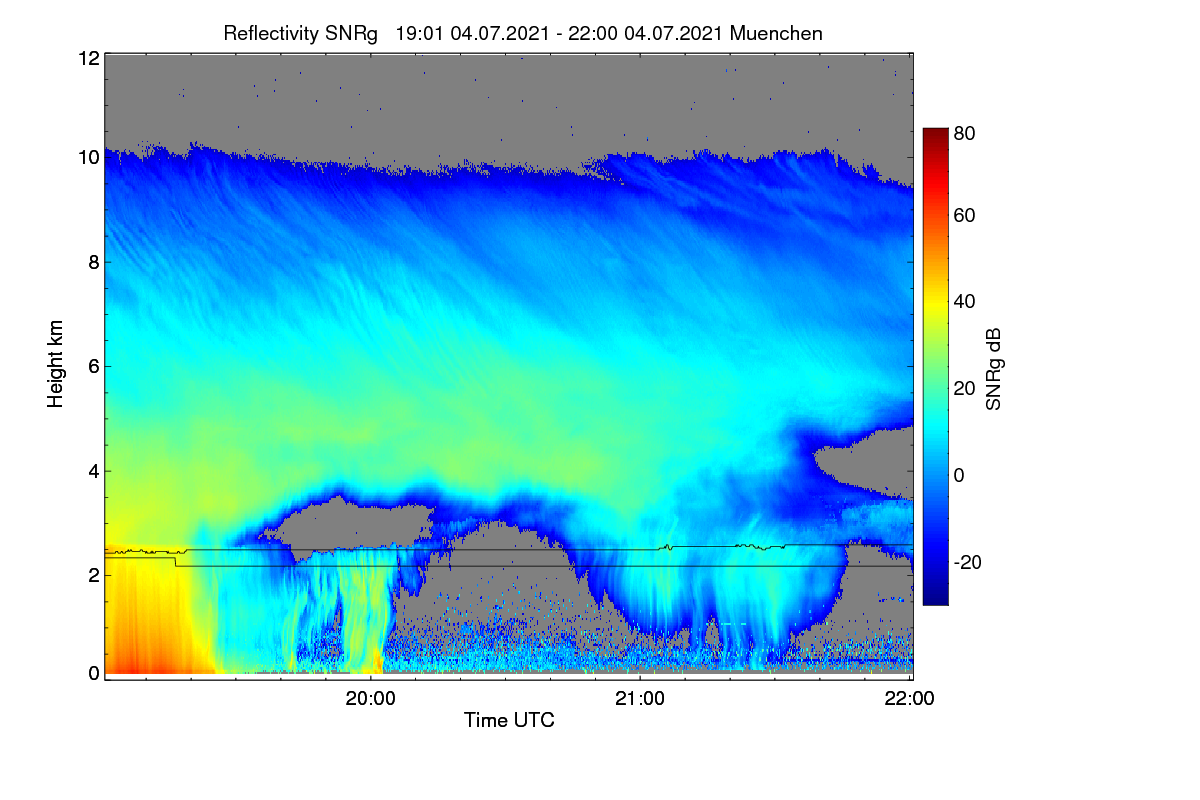Click the dark red top of the colorbar

click(934, 135)
